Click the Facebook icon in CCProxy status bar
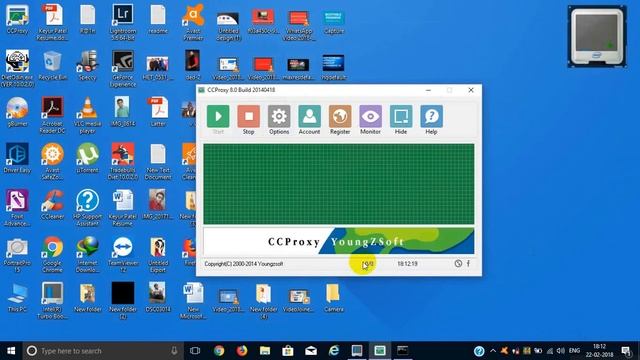Image resolution: width=640 pixels, height=360 pixels. [x=469, y=264]
